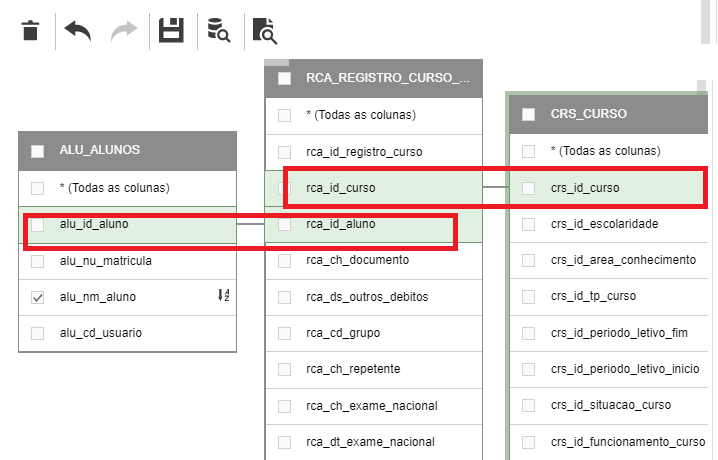
Task: Click join line between alu_id_aluno and rca_id_aluno
Action: [x=251, y=224]
